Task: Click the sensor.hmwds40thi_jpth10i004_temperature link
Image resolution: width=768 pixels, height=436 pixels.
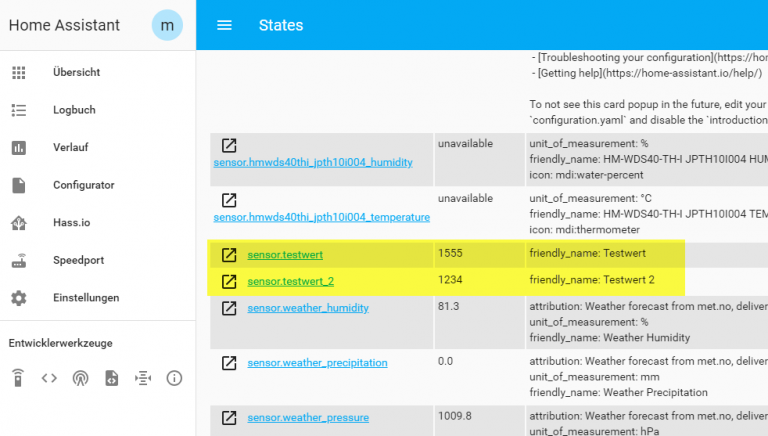Action: click(x=321, y=217)
